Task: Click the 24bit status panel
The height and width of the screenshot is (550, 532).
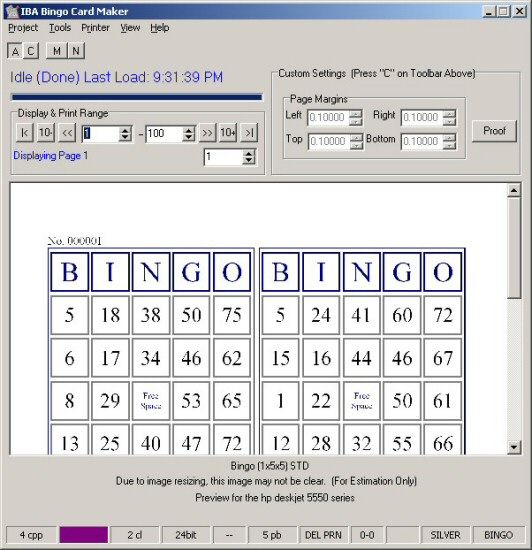Action: click(186, 535)
